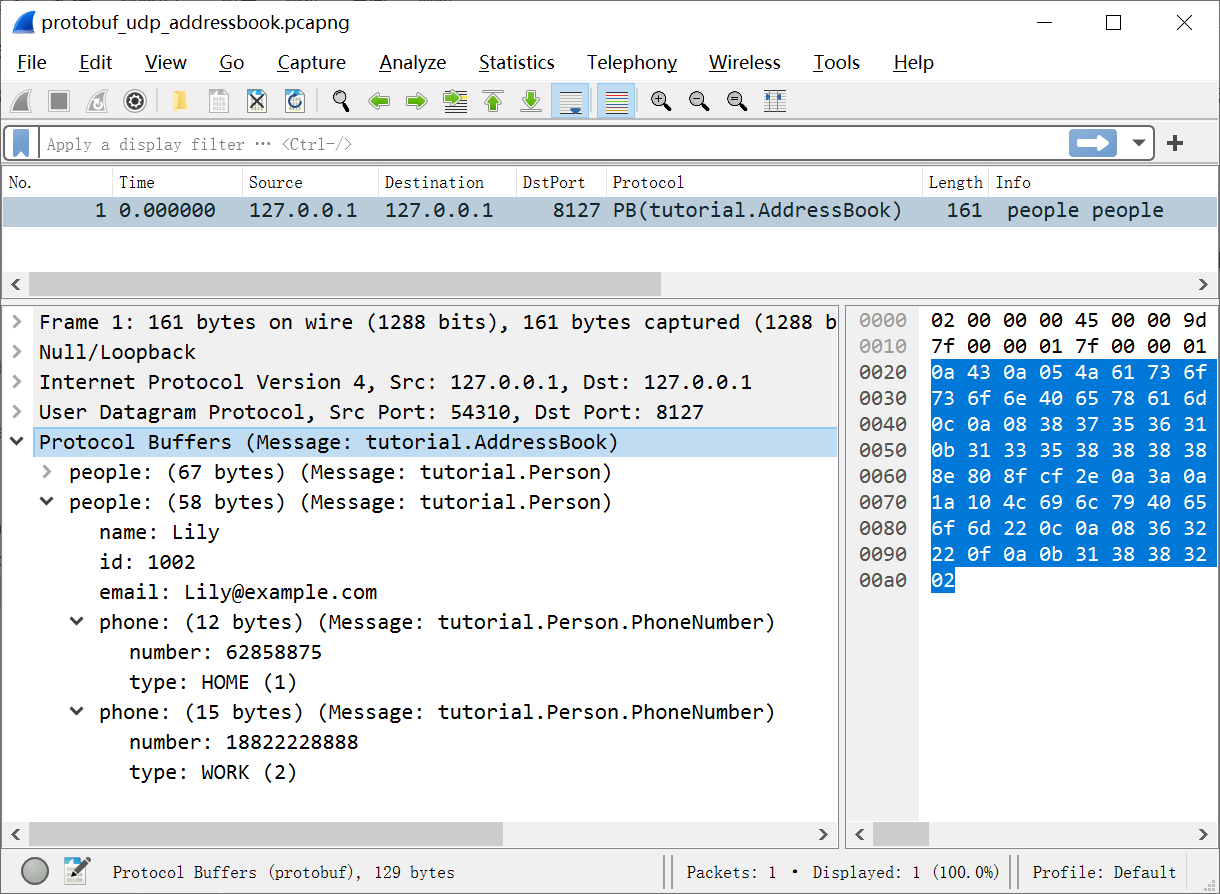
Task: Open capture options via the gear icon
Action: [x=134, y=100]
